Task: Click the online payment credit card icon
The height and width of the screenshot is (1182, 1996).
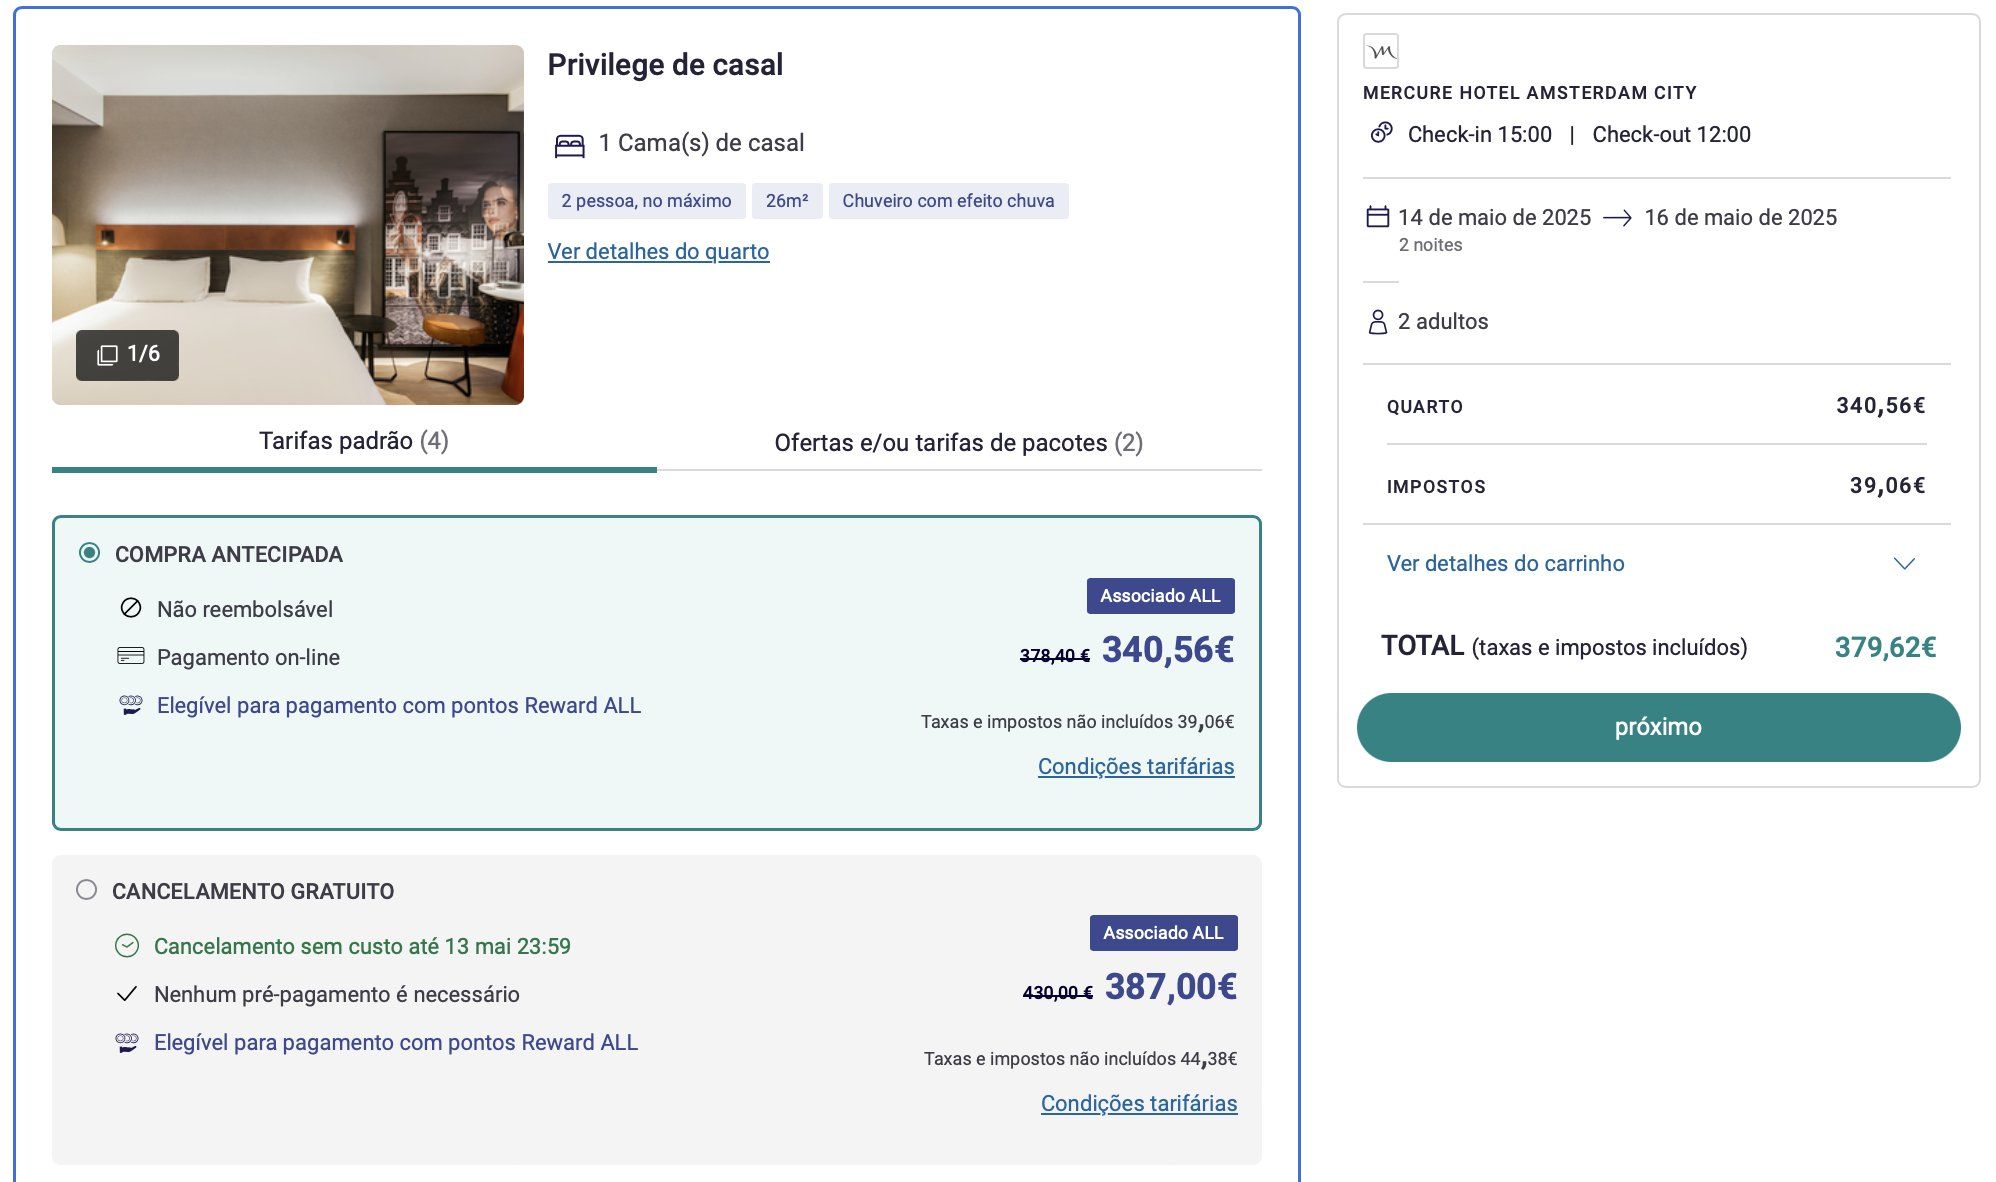Action: click(x=130, y=656)
